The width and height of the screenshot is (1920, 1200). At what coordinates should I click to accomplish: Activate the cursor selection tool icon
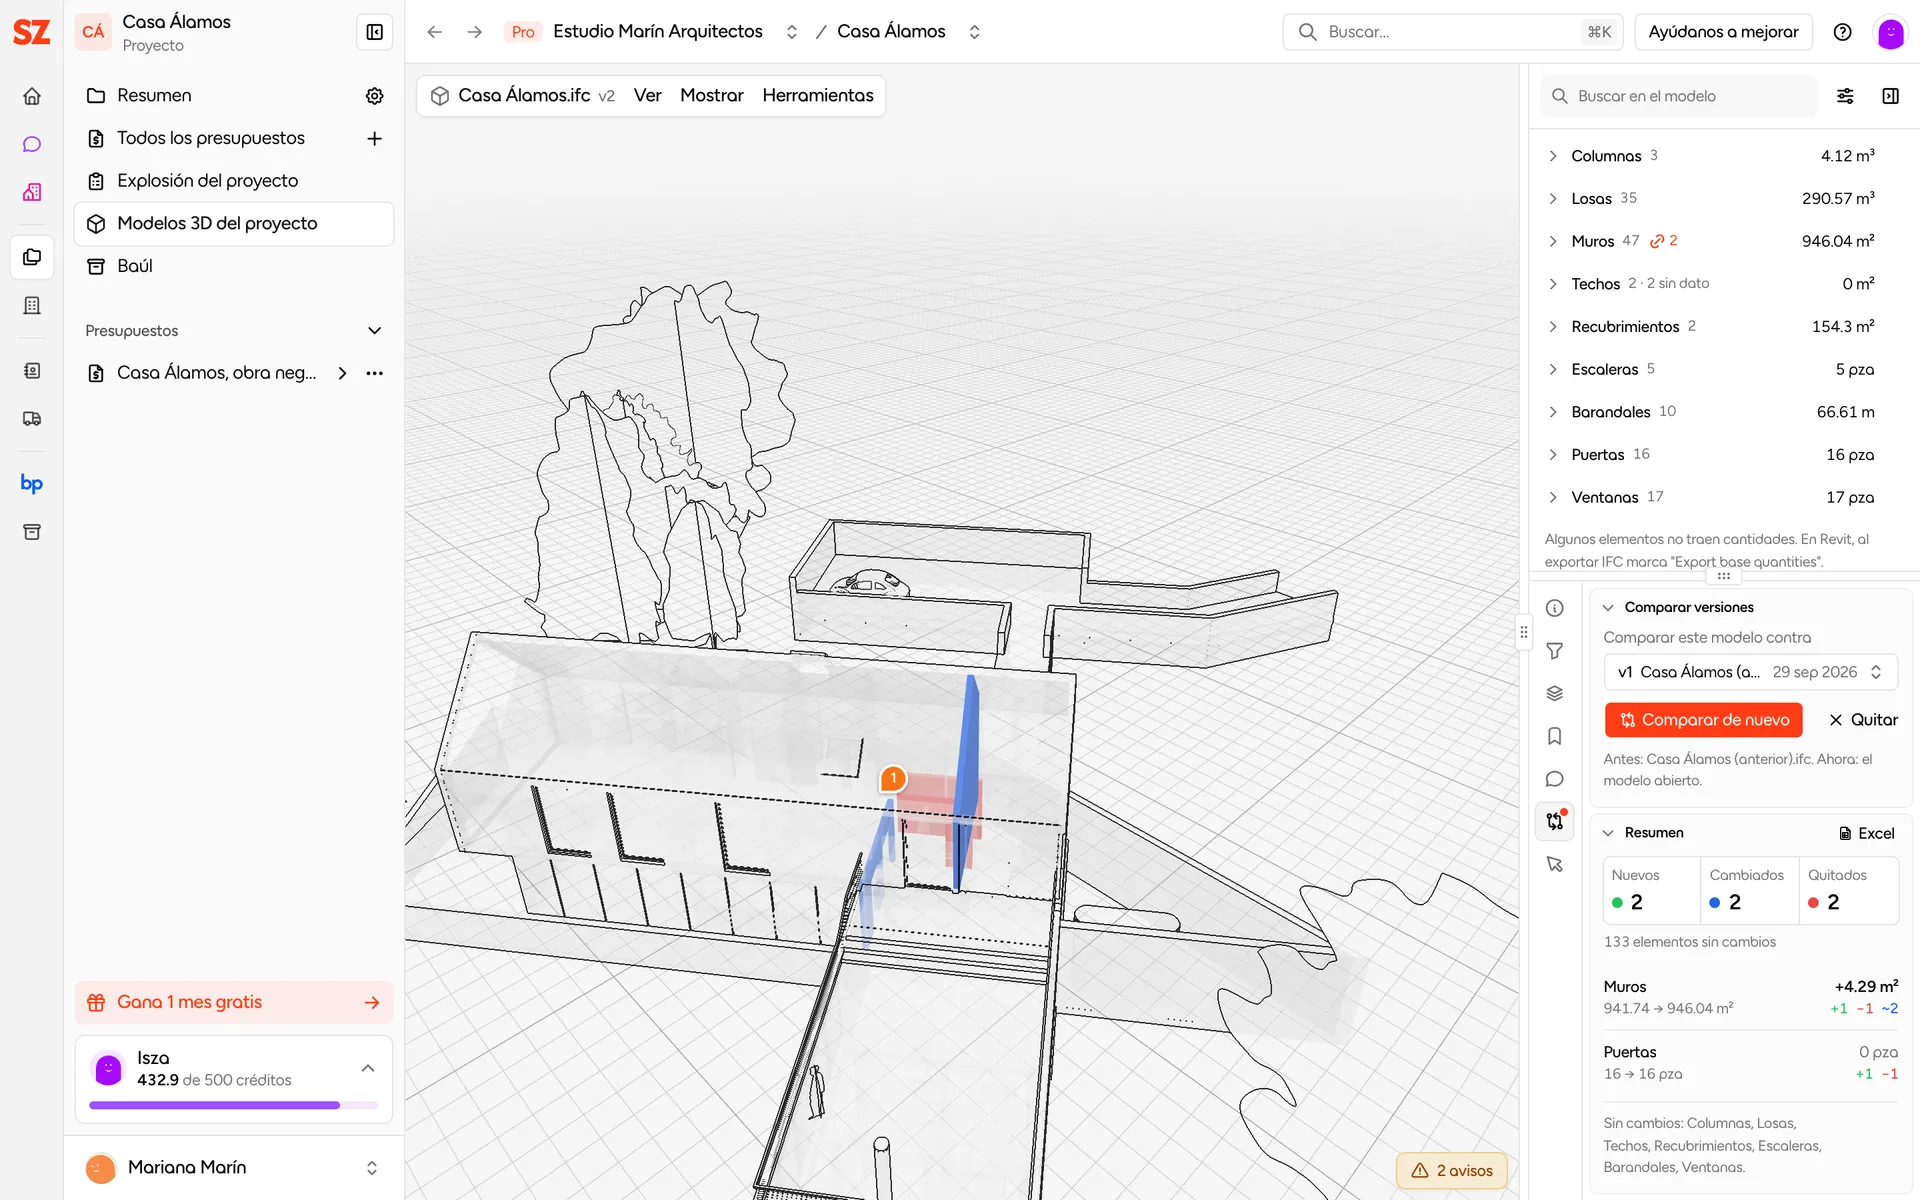tap(1554, 864)
